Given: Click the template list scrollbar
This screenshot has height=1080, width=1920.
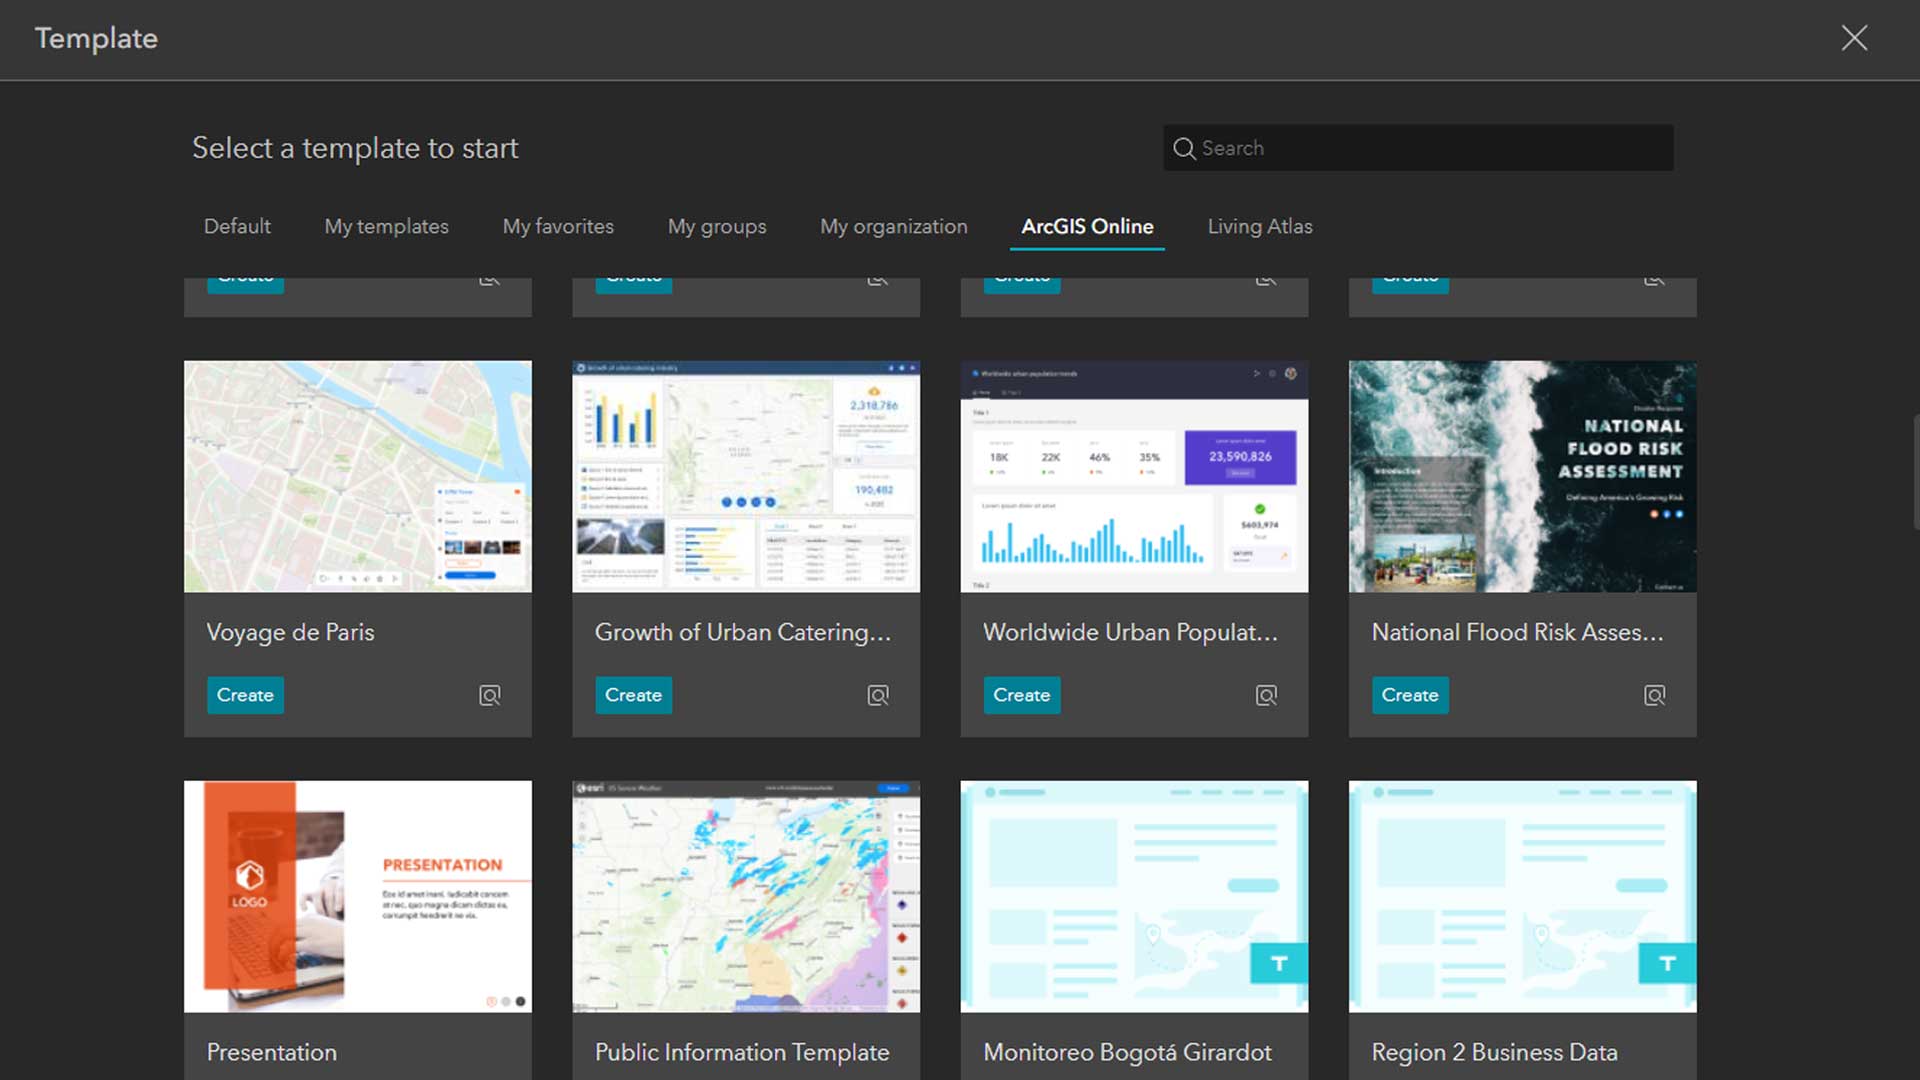Looking at the screenshot, I should 1914,470.
